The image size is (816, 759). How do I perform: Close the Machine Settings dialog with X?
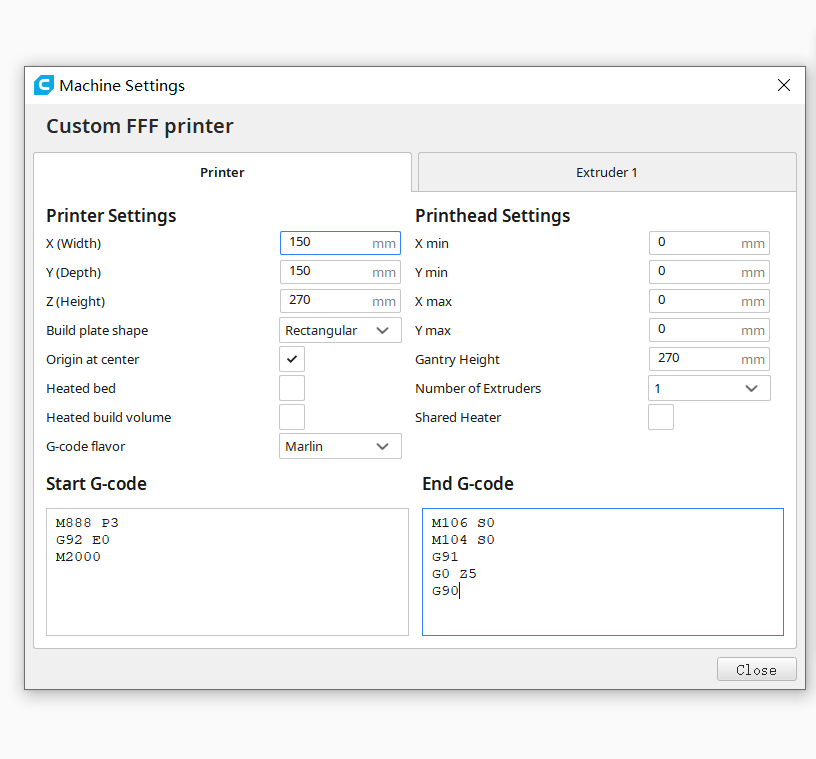(783, 85)
